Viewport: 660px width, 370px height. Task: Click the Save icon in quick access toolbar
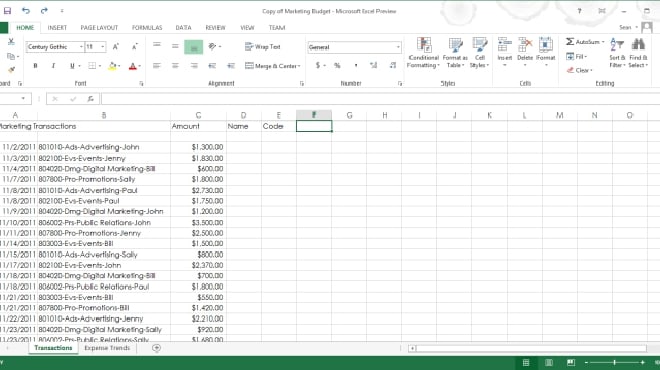[7, 11]
